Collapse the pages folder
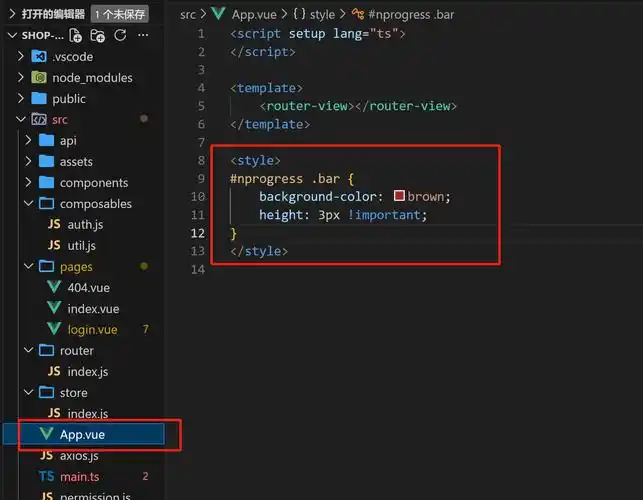The image size is (643, 500). click(x=28, y=266)
